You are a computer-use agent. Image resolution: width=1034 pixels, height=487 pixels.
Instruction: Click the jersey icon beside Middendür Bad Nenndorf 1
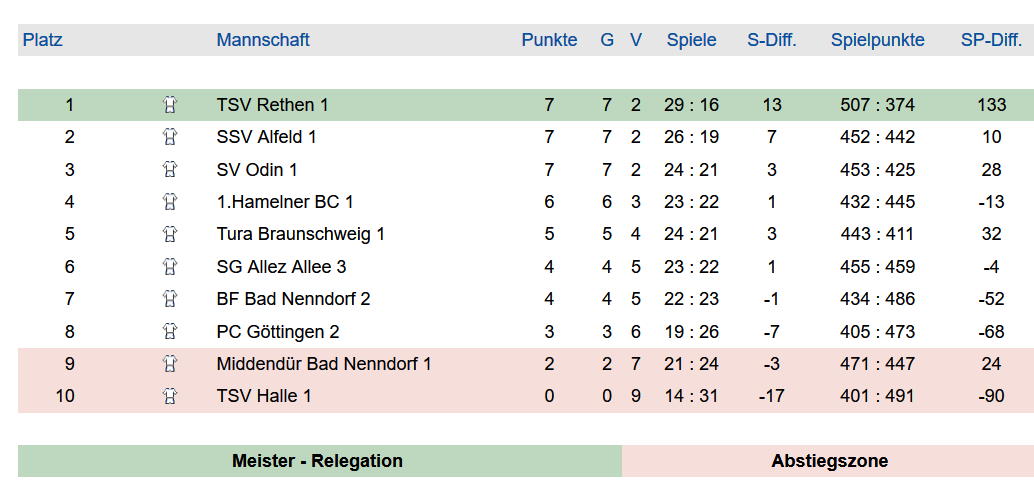coord(170,364)
